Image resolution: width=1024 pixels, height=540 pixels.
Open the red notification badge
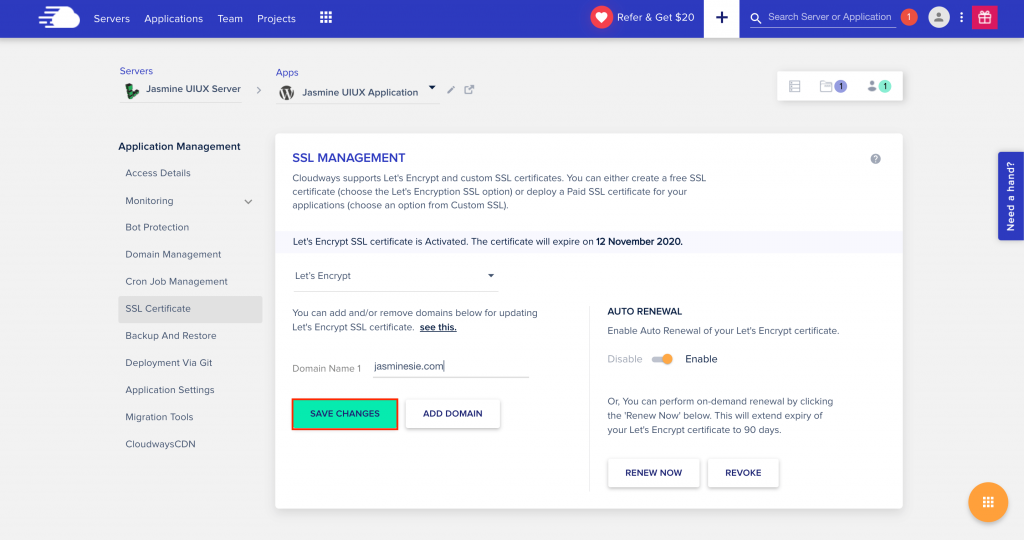[x=908, y=18]
